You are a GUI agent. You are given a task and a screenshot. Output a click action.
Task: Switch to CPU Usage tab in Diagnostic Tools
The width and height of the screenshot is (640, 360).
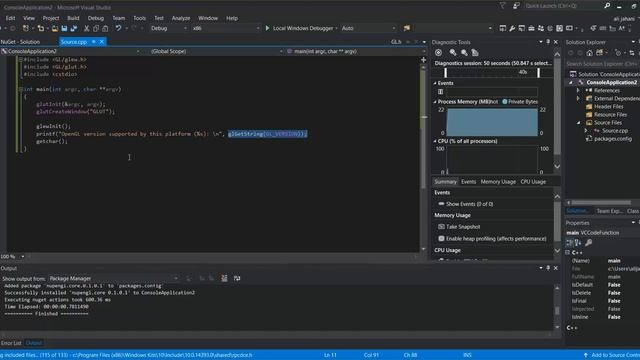coord(533,182)
